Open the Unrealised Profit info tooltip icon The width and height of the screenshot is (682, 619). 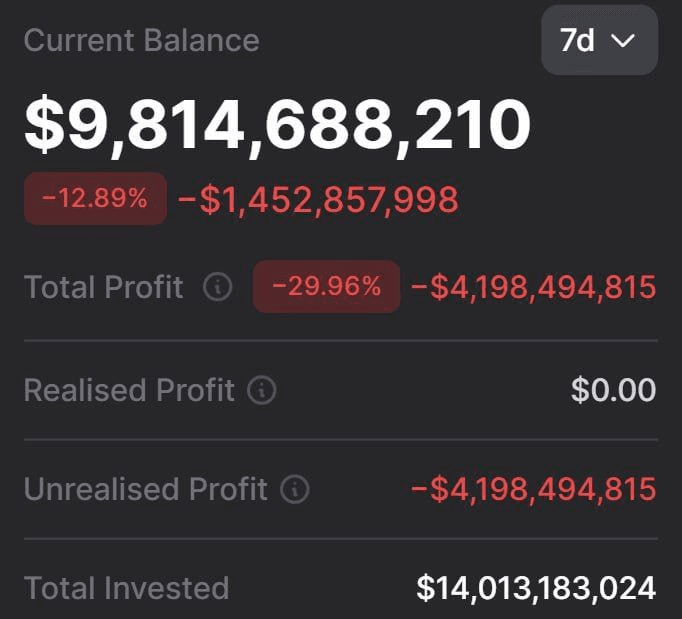point(295,490)
